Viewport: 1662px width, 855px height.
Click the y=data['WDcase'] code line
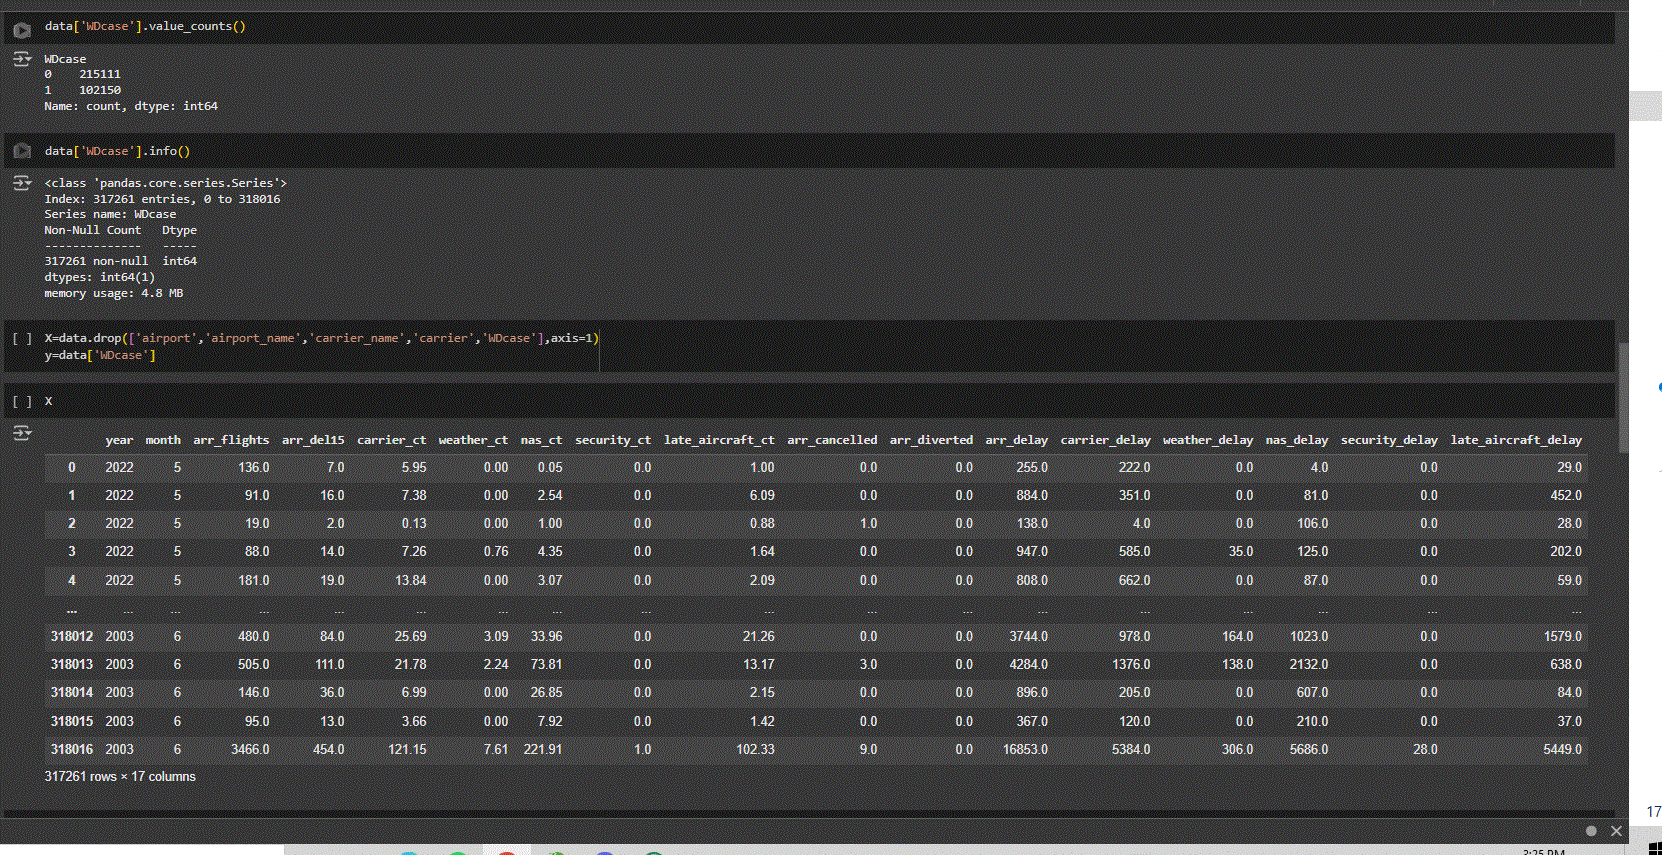click(x=100, y=355)
